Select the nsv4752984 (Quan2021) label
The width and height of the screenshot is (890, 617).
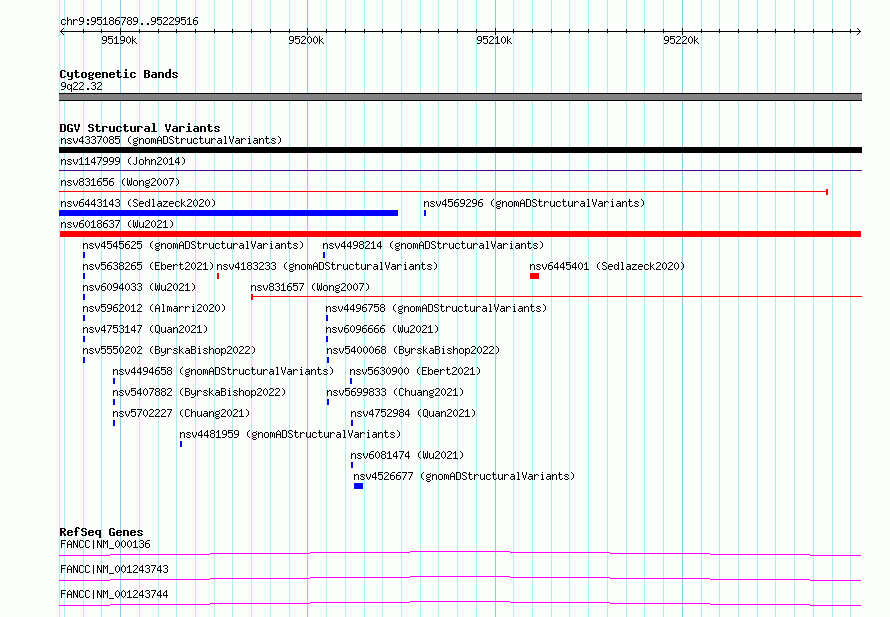[413, 413]
